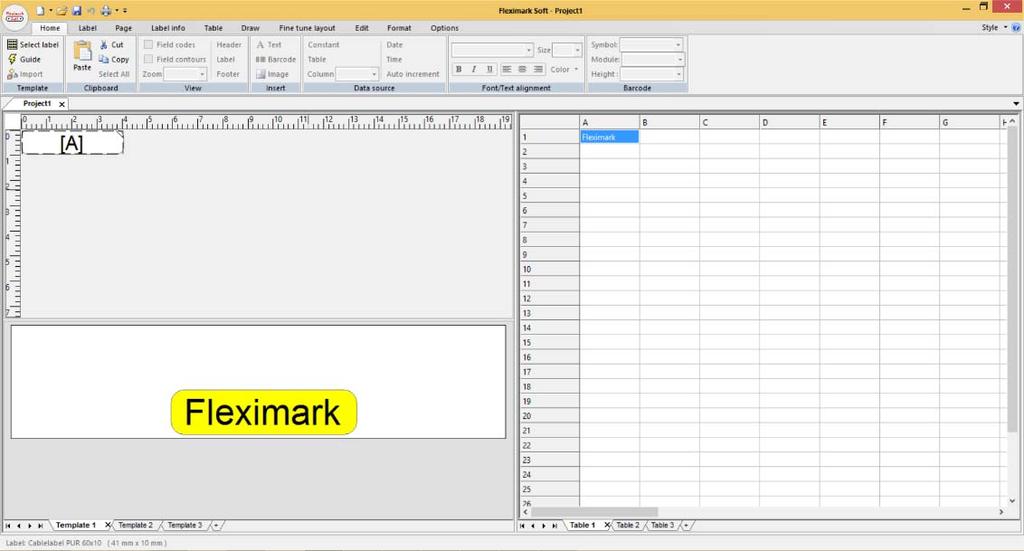The height and width of the screenshot is (551, 1024).
Task: Switch to the Label ribbon tab
Action: (88, 28)
